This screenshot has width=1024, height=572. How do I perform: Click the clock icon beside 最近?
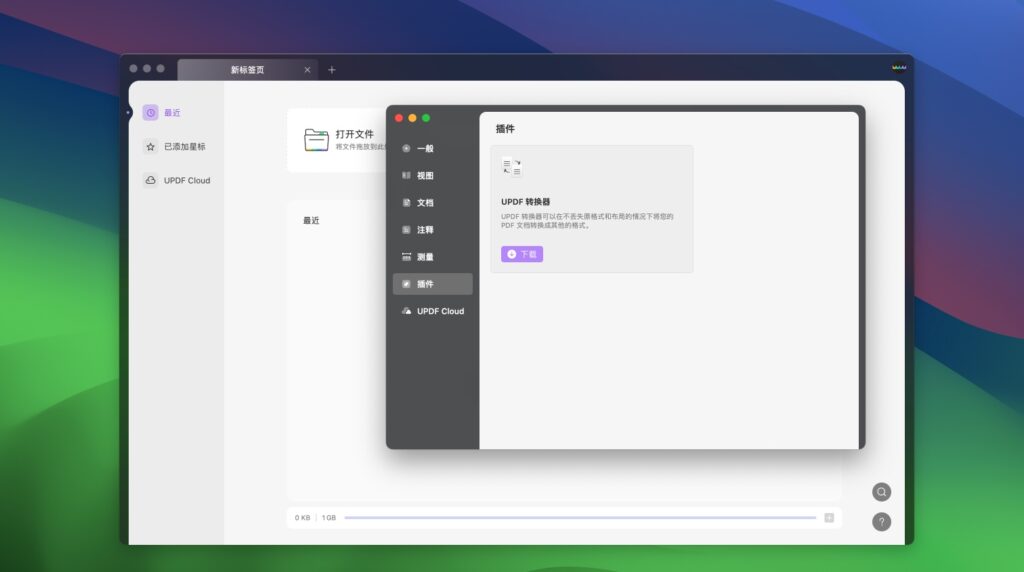coord(150,113)
